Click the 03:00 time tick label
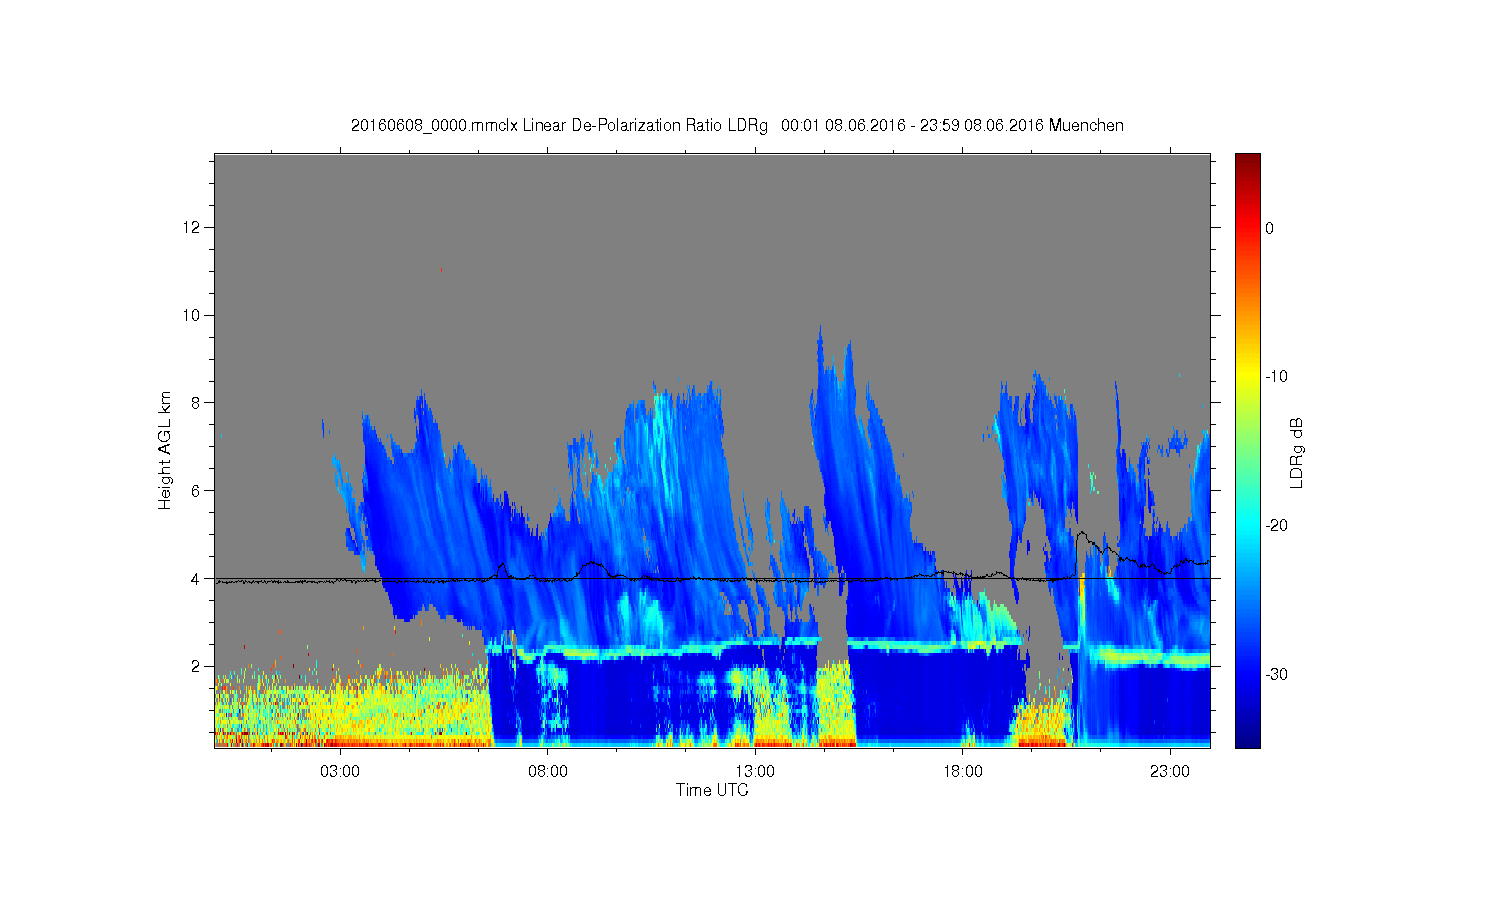The image size is (1500, 900). click(x=340, y=772)
